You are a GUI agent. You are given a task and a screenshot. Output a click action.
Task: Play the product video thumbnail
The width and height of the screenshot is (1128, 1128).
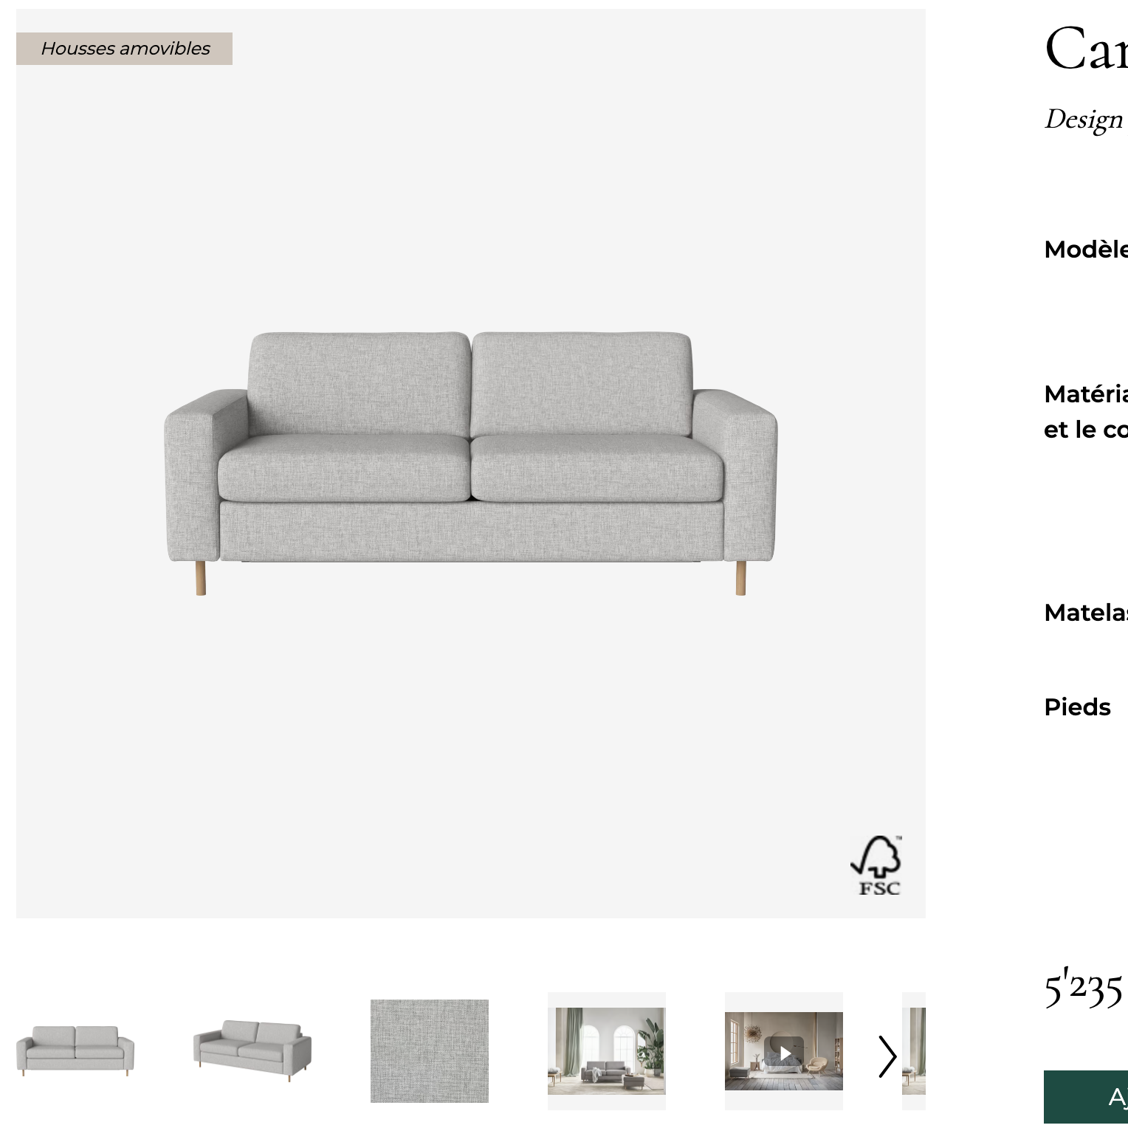[783, 1051]
